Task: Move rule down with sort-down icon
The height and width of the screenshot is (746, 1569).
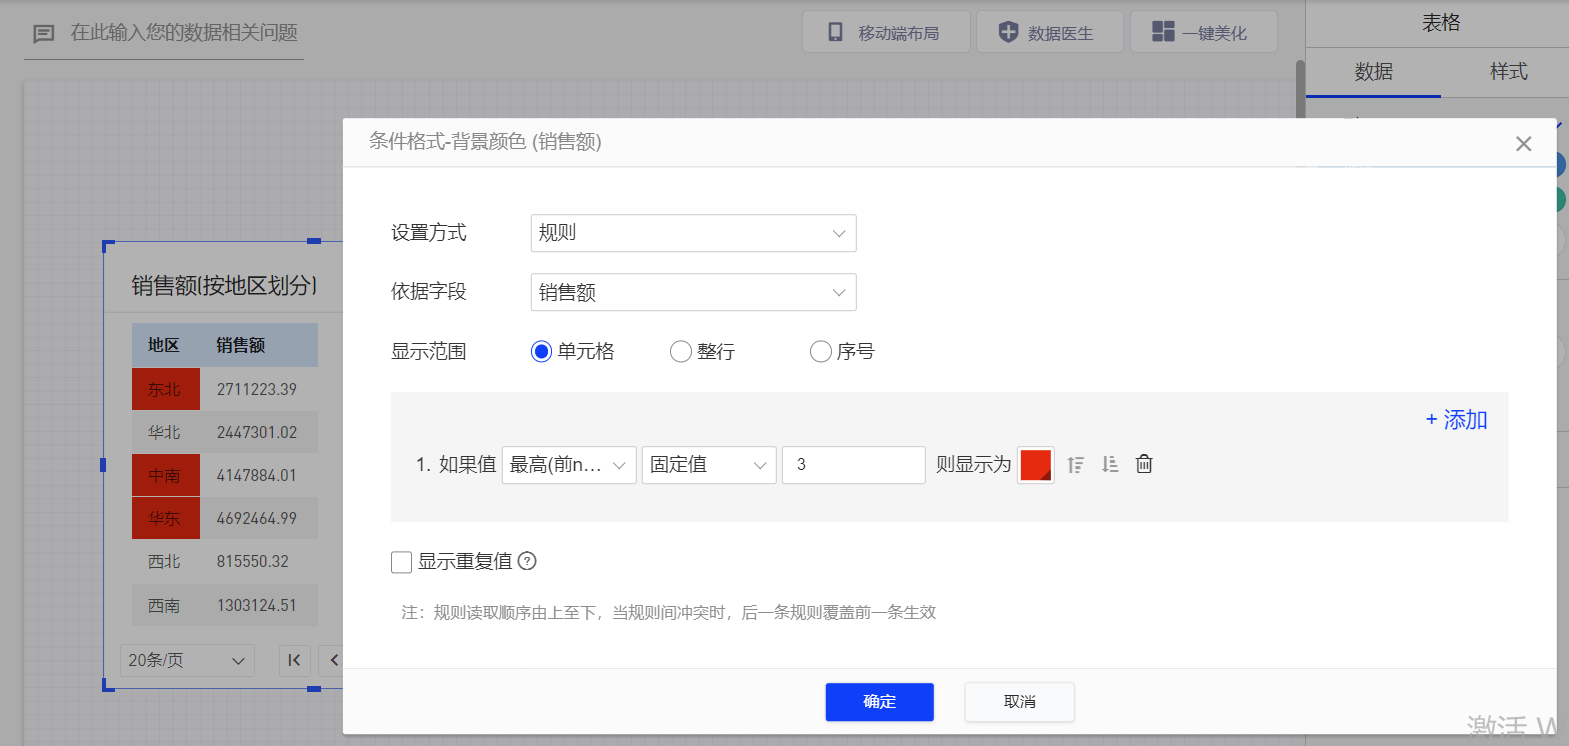Action: point(1110,464)
